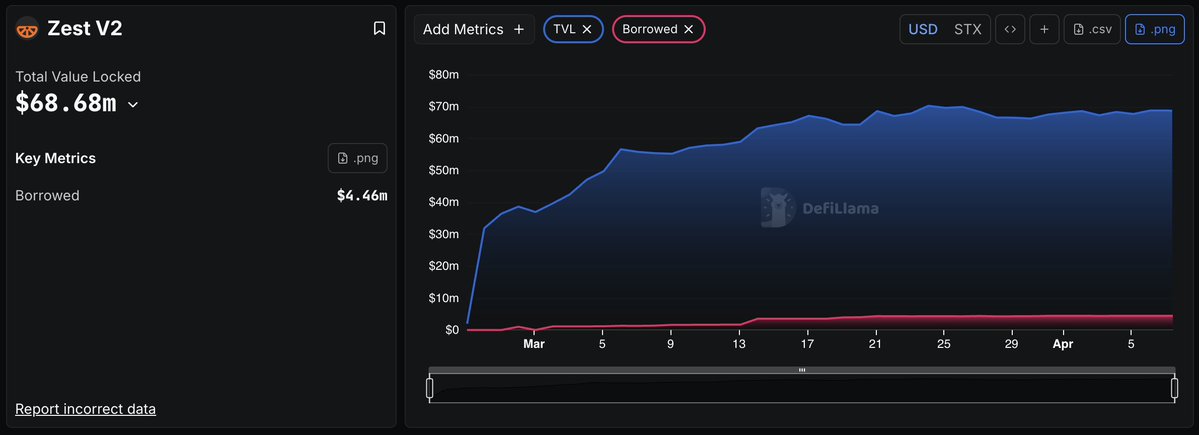Screen dimensions: 1199x435
Task: Click the center grip of range slider
Action: [x=802, y=370]
